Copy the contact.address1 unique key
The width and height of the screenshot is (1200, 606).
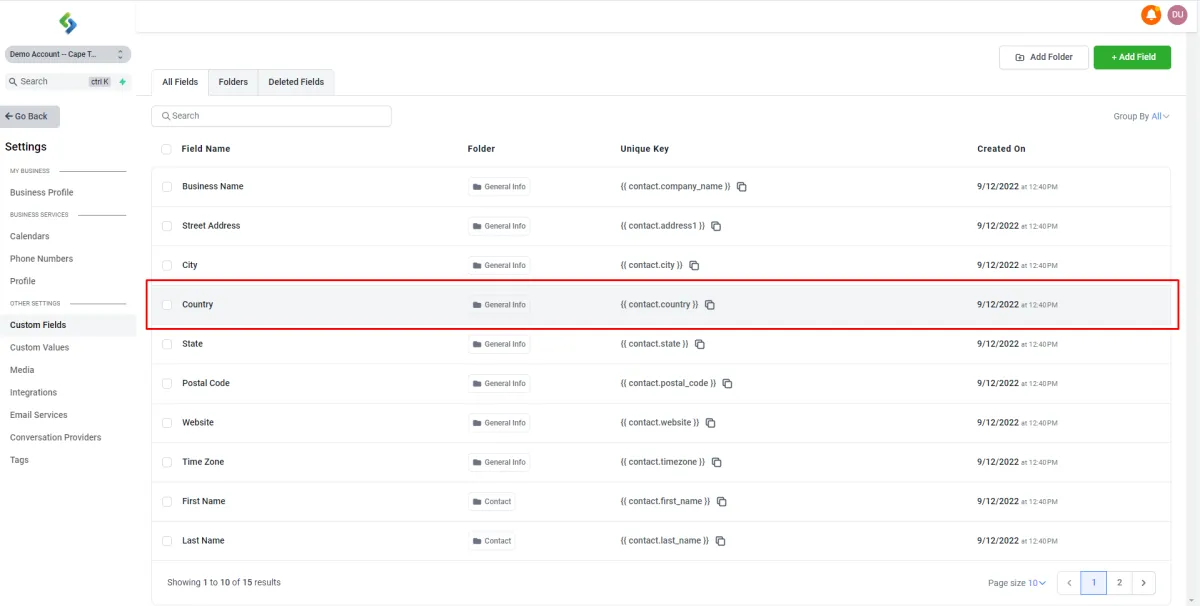716,226
